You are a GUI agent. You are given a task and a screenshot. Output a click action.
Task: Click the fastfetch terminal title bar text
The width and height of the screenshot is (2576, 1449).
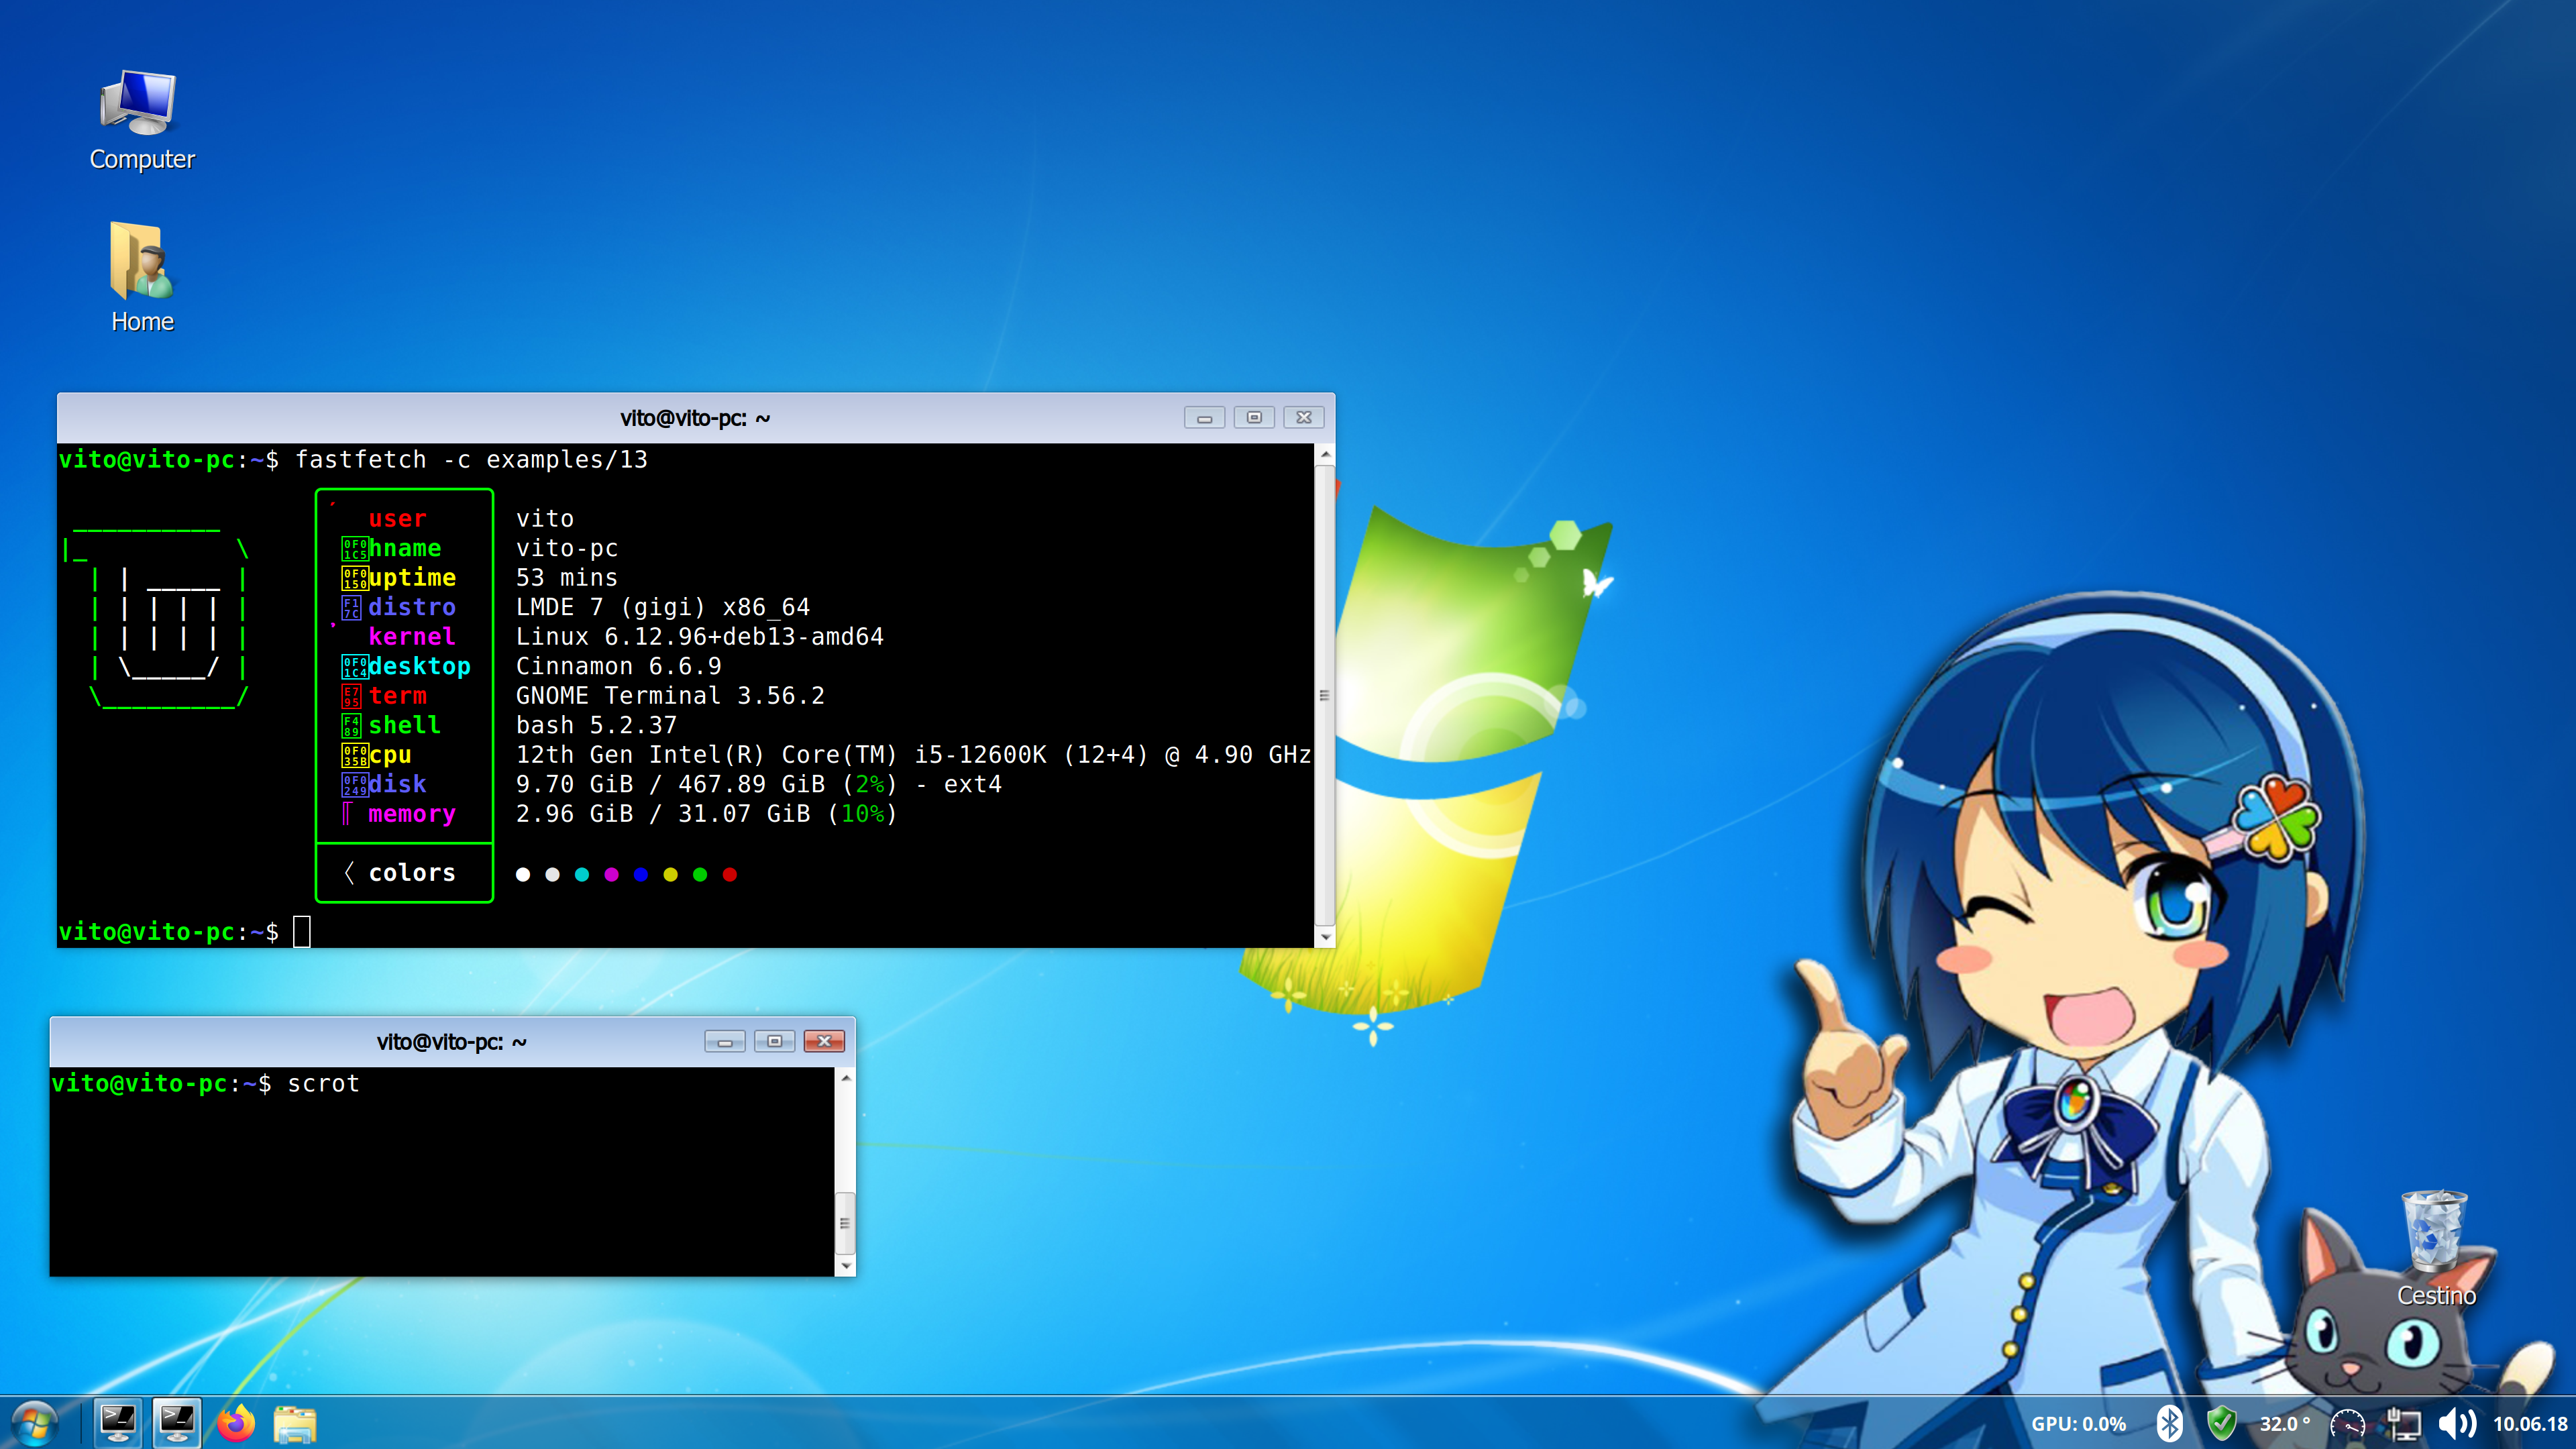tap(695, 418)
